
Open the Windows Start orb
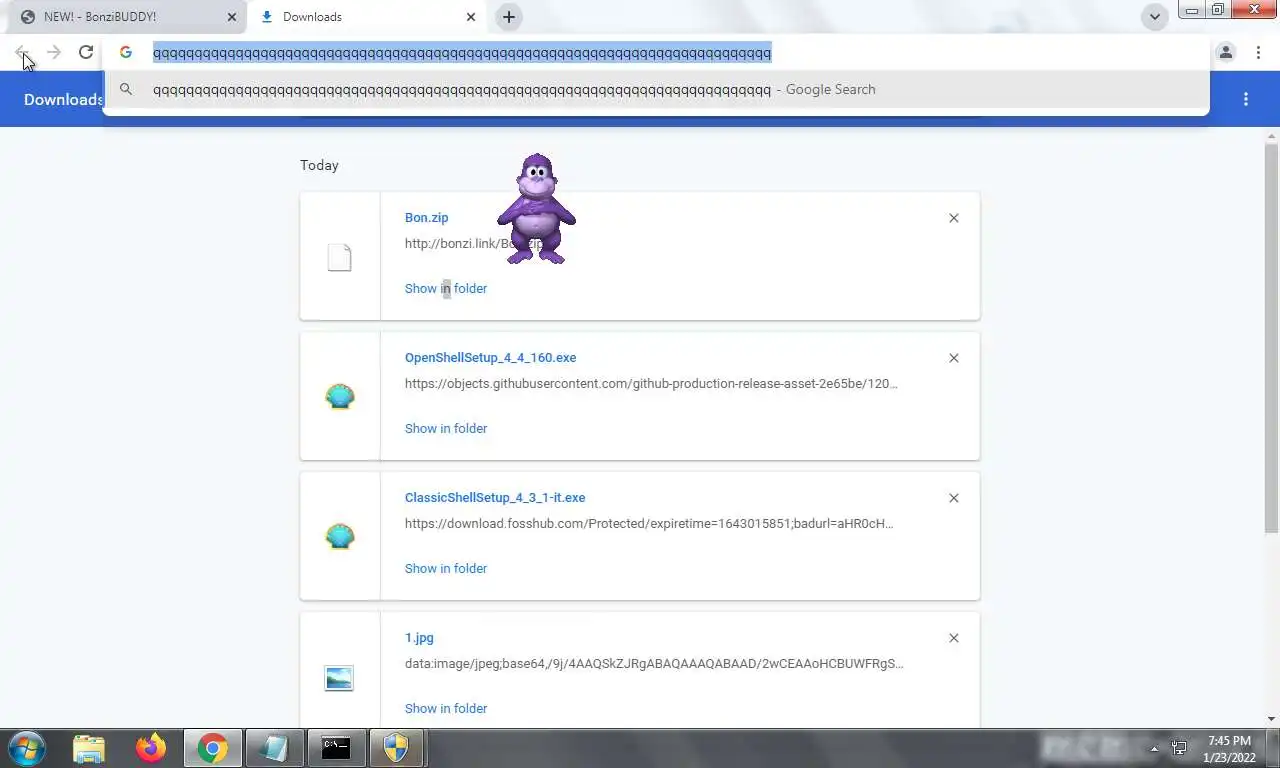27,748
